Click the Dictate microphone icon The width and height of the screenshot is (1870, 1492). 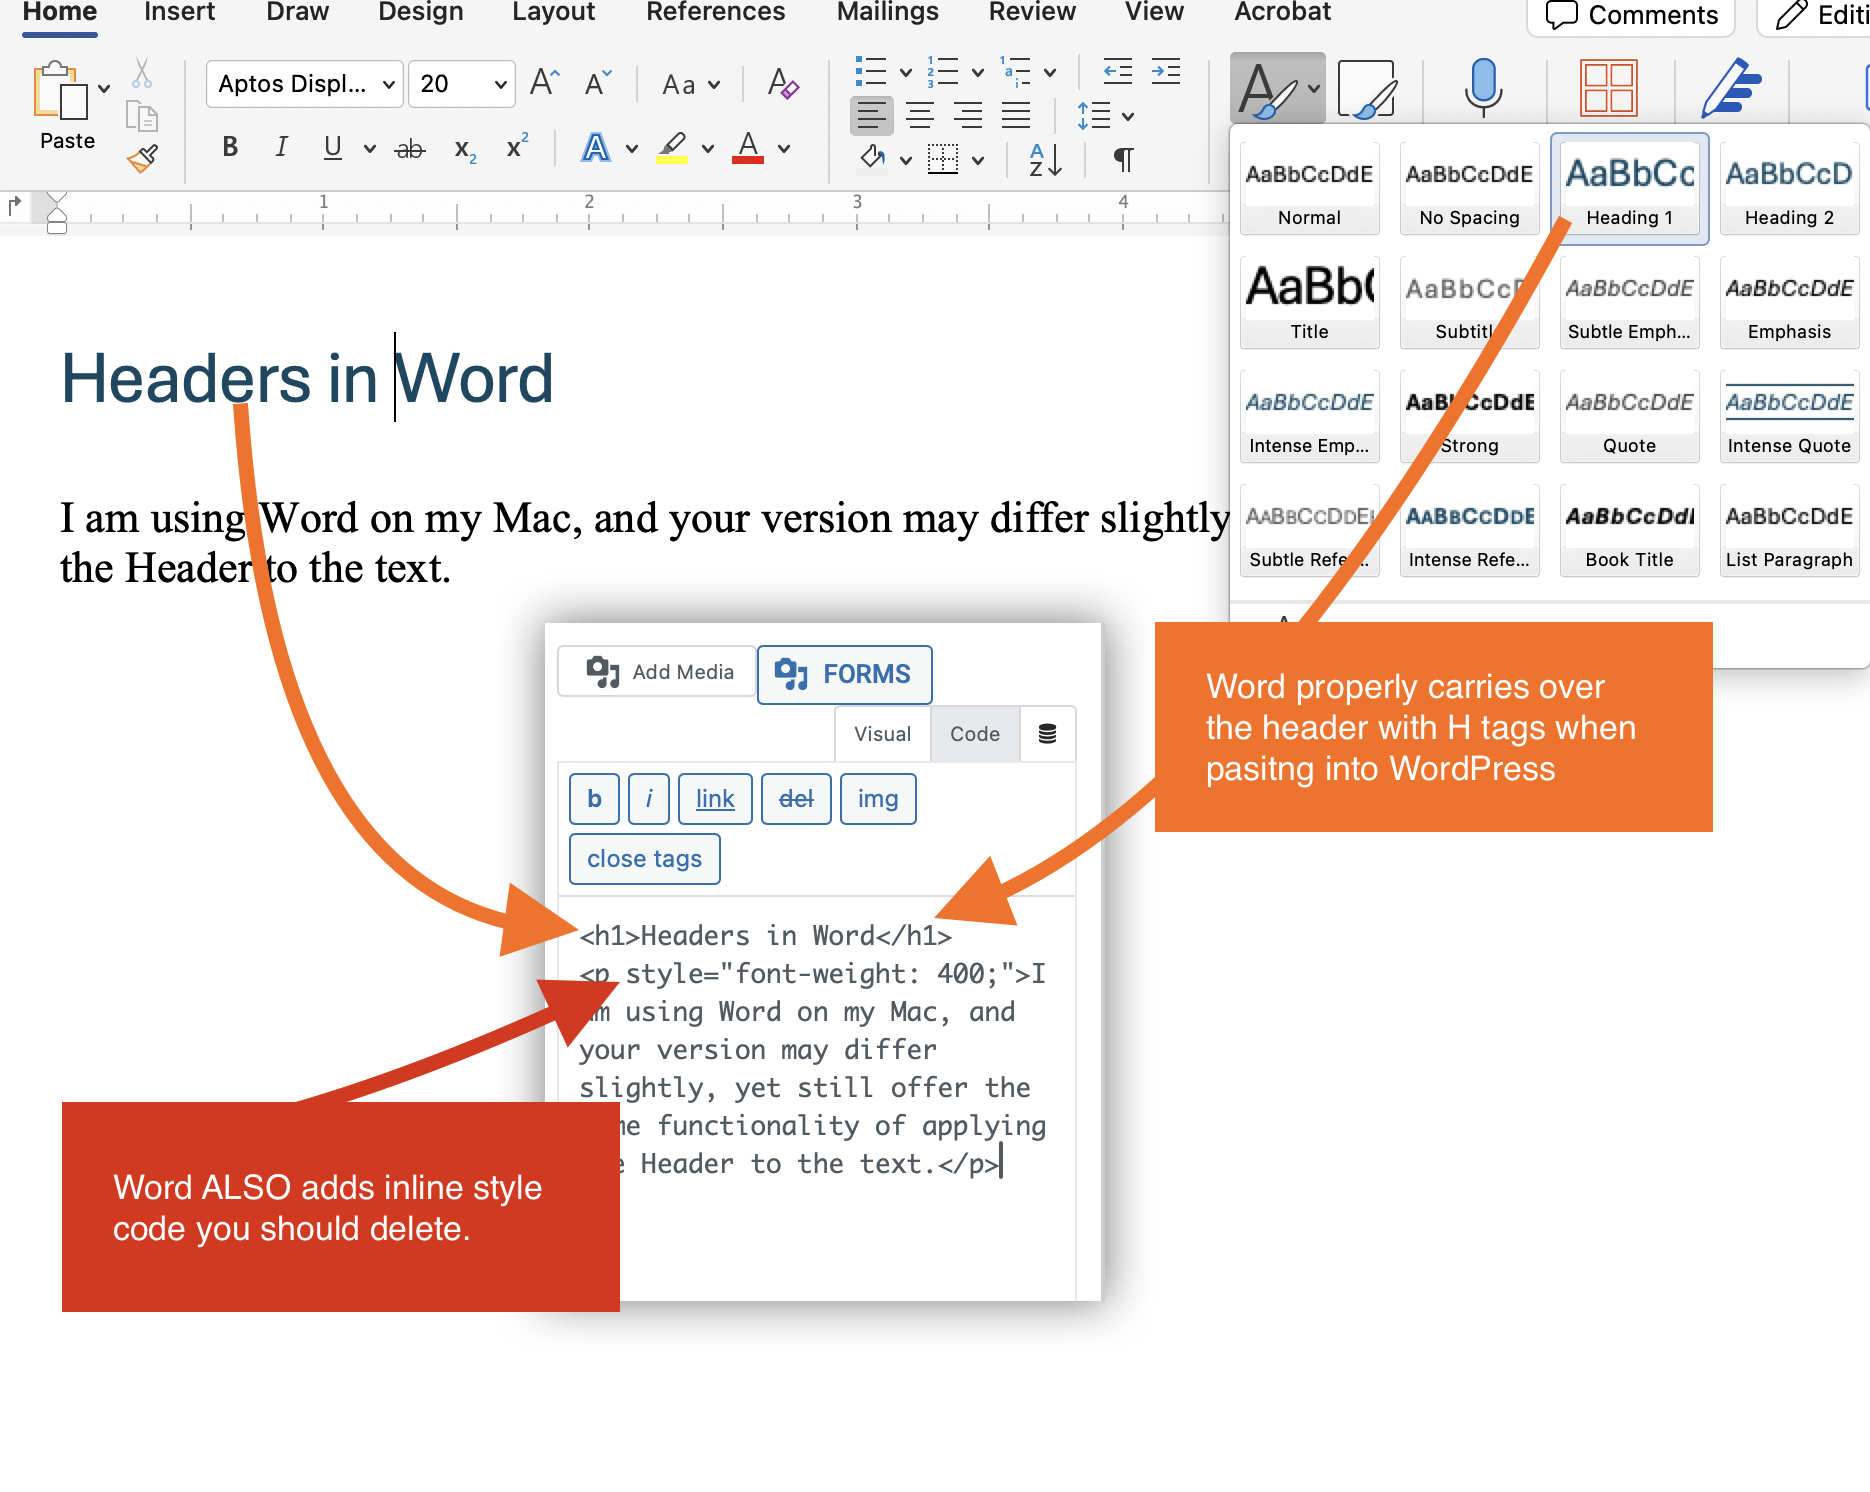pyautogui.click(x=1483, y=88)
